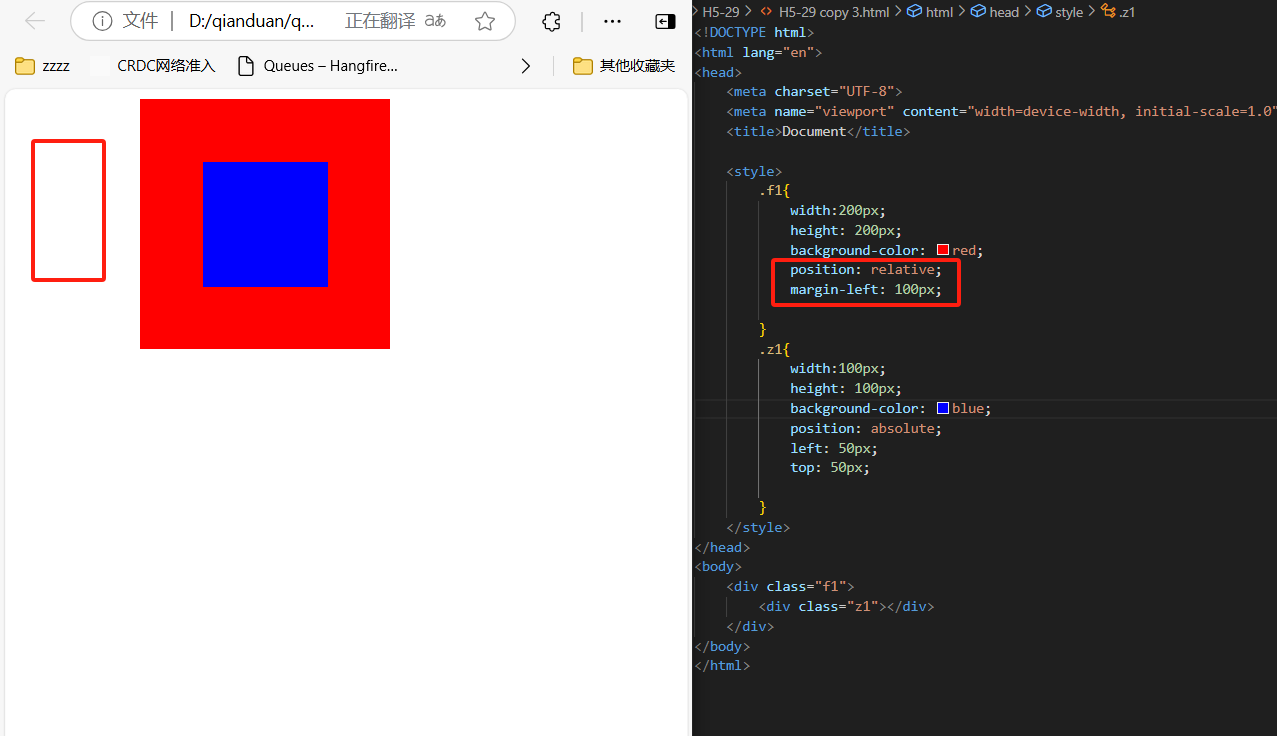This screenshot has height=736, width=1277.
Task: Open the Queues – Hangfire bookmark
Action: point(317,66)
